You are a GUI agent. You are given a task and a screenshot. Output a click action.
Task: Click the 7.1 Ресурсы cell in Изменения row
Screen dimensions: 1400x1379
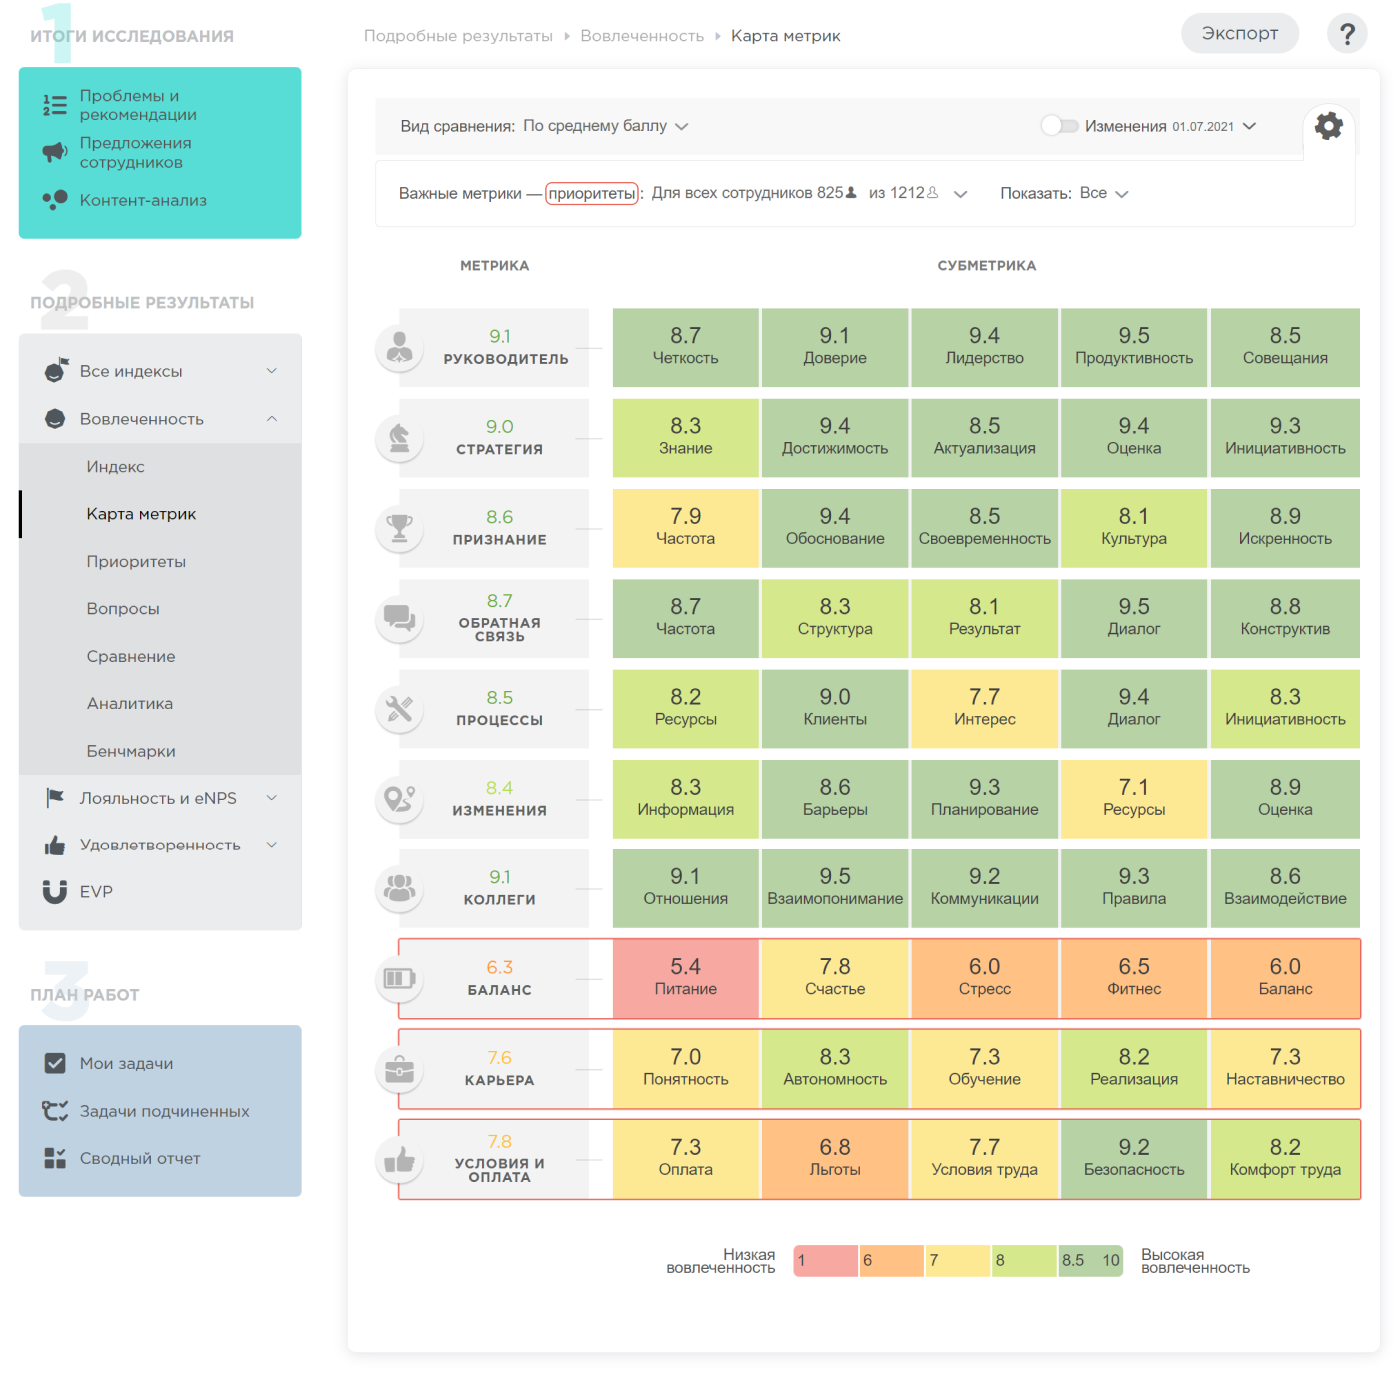click(1134, 798)
